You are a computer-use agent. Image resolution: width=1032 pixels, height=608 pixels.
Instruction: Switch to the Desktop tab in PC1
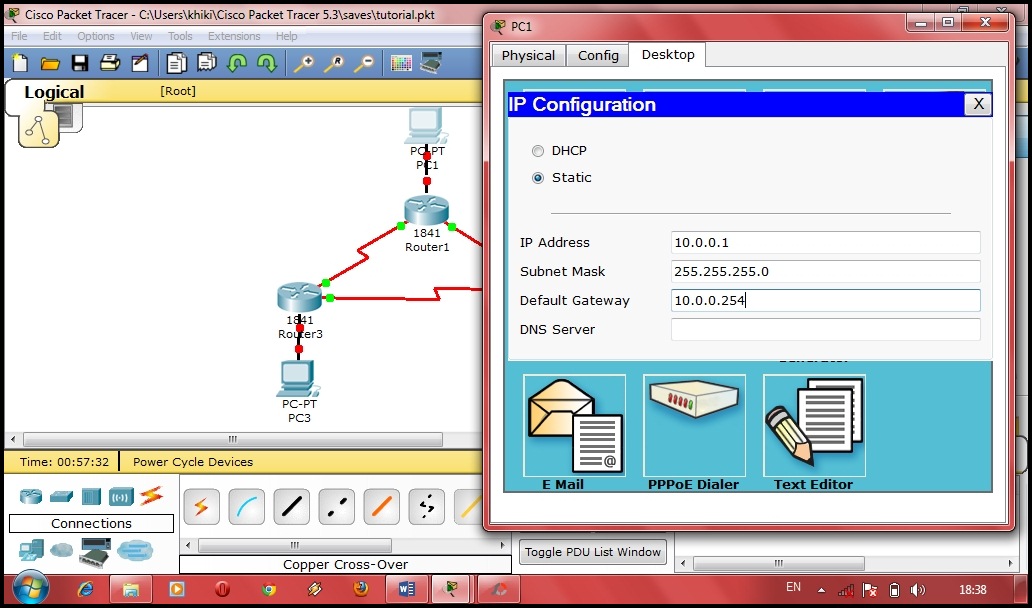[x=667, y=55]
